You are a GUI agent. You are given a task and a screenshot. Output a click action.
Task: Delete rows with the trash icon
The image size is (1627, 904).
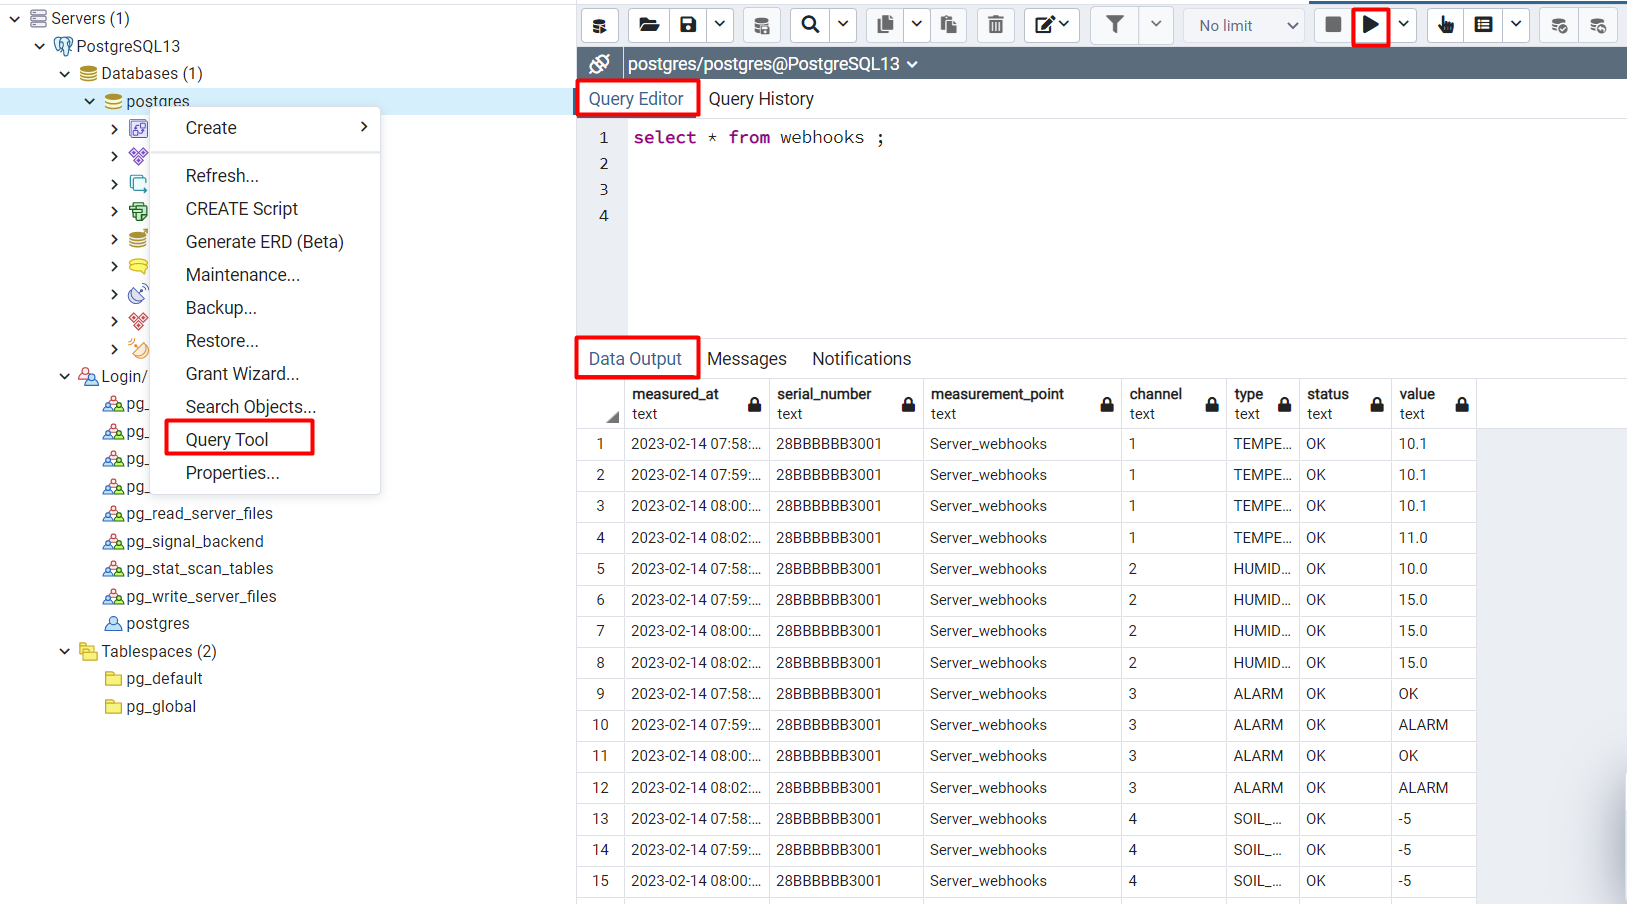click(x=995, y=25)
